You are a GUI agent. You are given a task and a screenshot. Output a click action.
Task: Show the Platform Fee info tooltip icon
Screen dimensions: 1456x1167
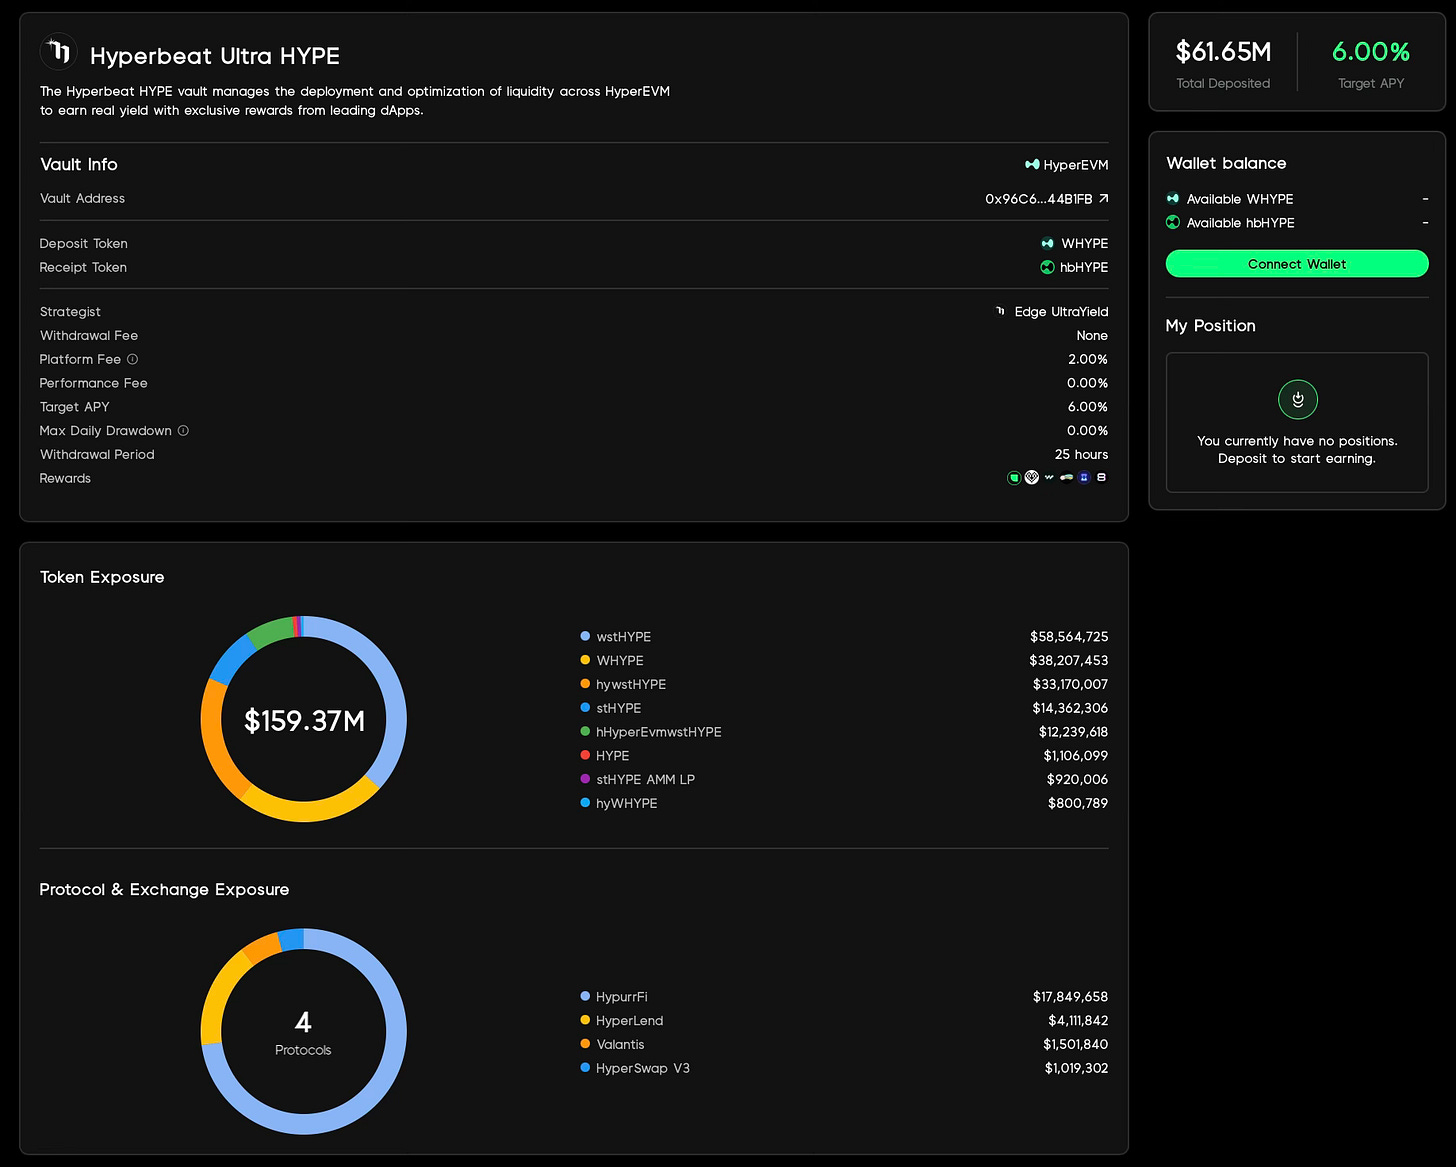point(132,359)
